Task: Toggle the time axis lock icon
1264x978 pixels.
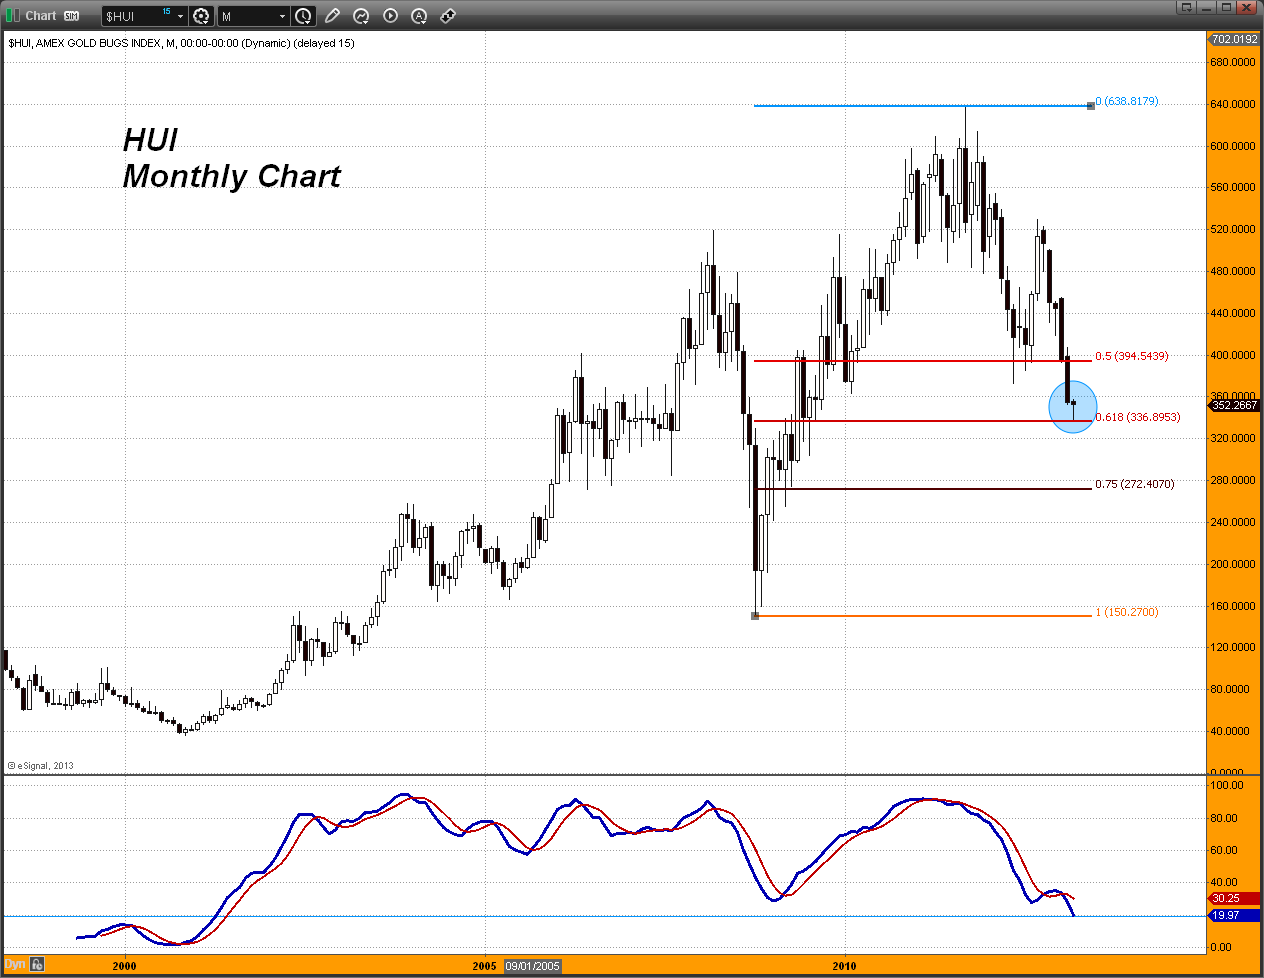Action: [37, 965]
